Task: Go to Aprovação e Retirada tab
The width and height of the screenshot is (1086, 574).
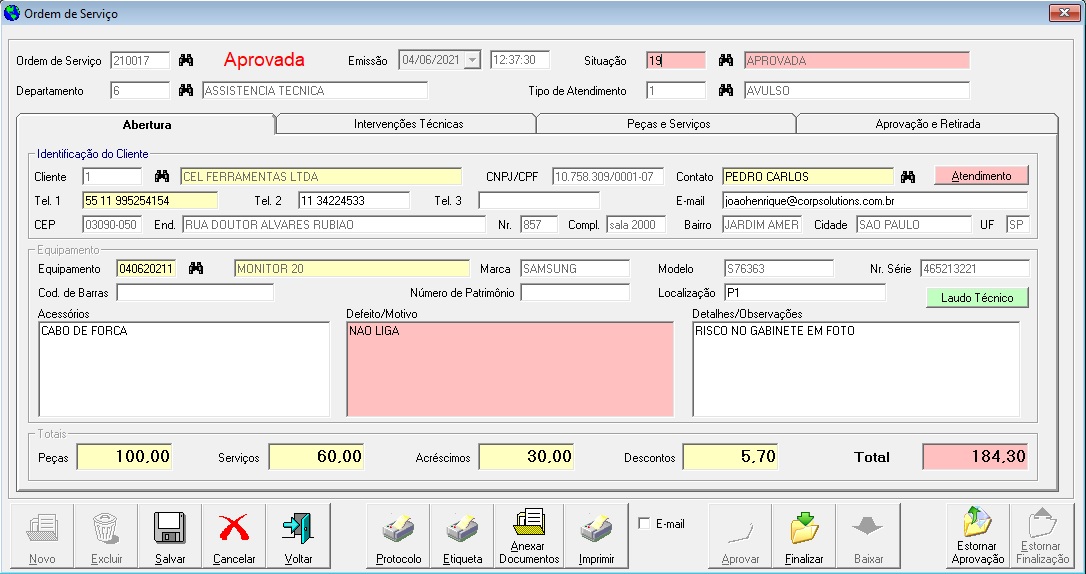Action: click(x=927, y=124)
